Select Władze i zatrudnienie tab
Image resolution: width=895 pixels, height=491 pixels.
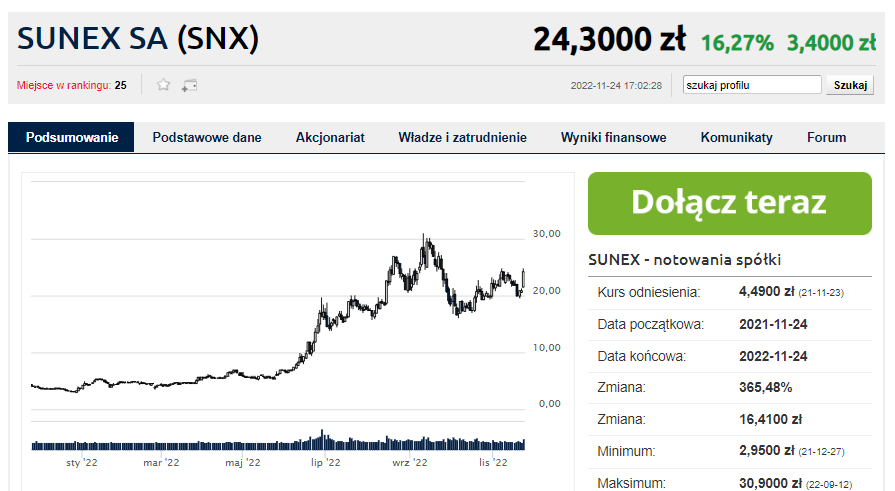click(x=462, y=138)
